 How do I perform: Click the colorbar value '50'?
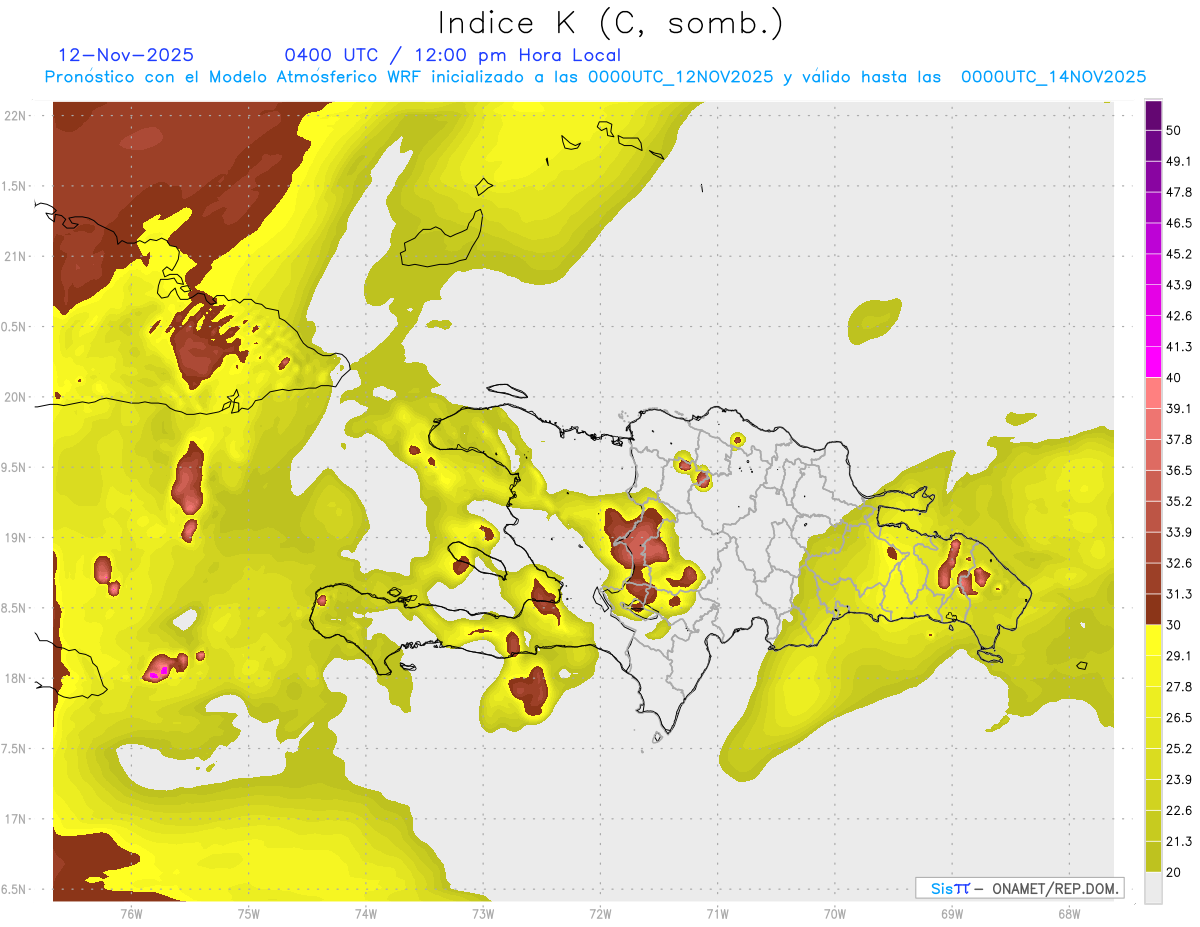point(1174,131)
